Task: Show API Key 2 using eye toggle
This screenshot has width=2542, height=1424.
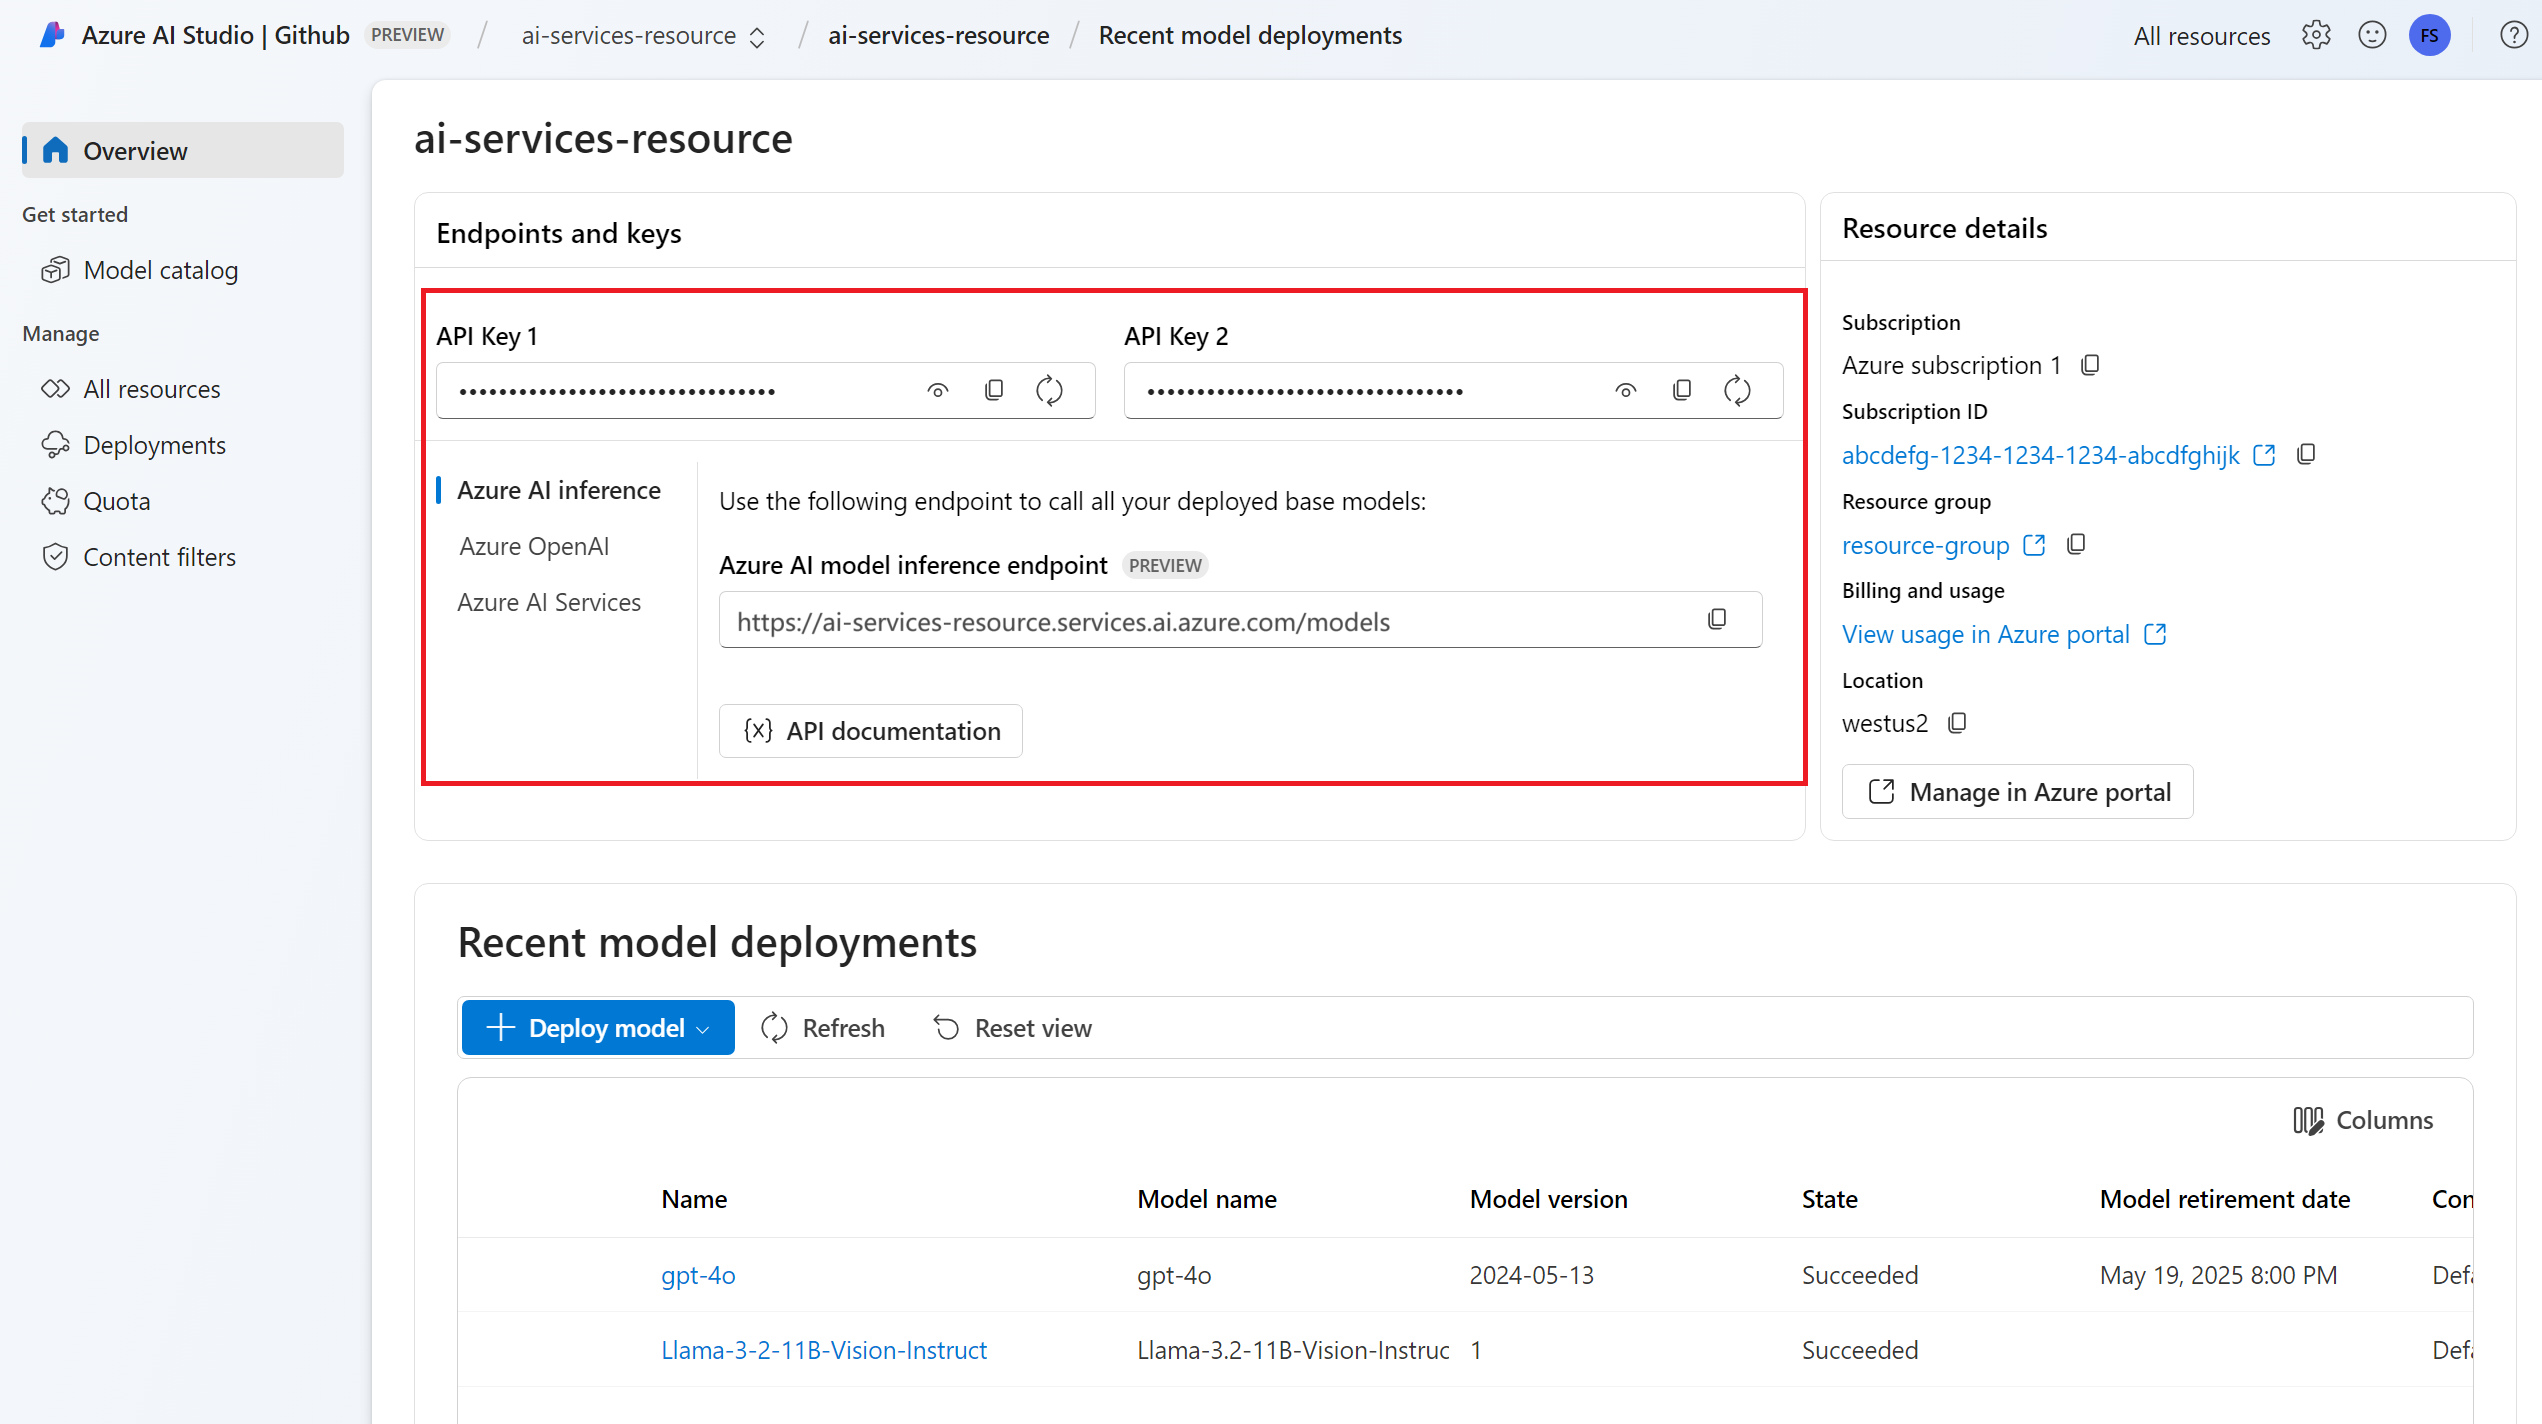Action: coord(1625,390)
